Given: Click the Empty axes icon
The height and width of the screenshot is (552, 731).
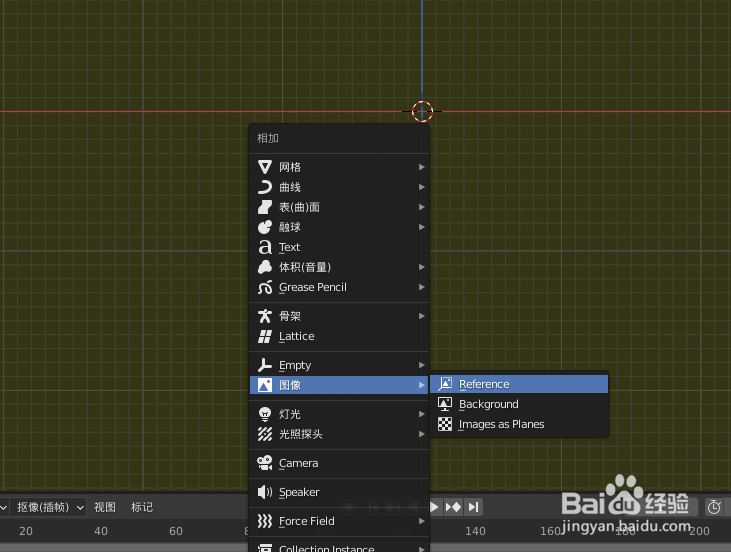Looking at the screenshot, I should 265,365.
